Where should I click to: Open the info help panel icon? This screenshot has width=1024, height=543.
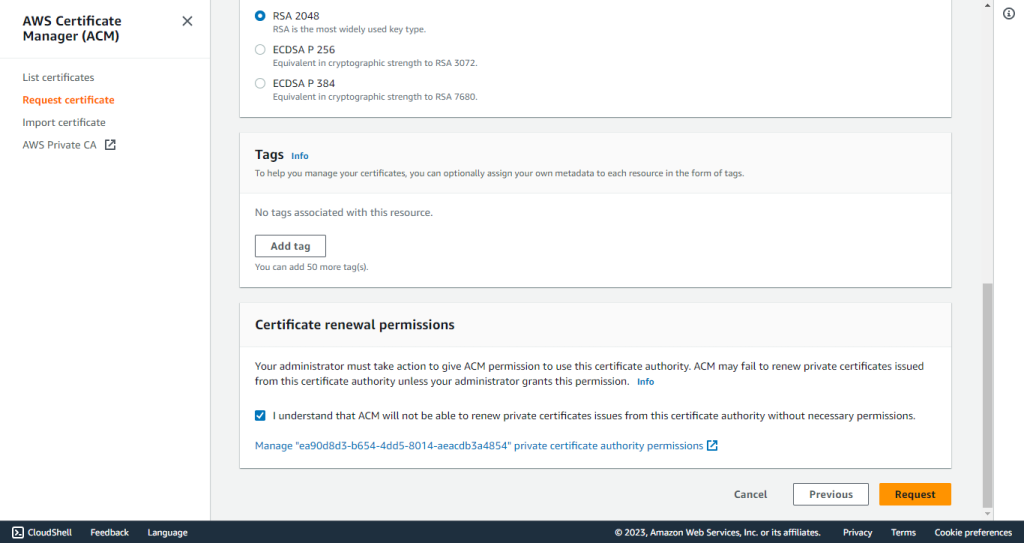point(1009,14)
